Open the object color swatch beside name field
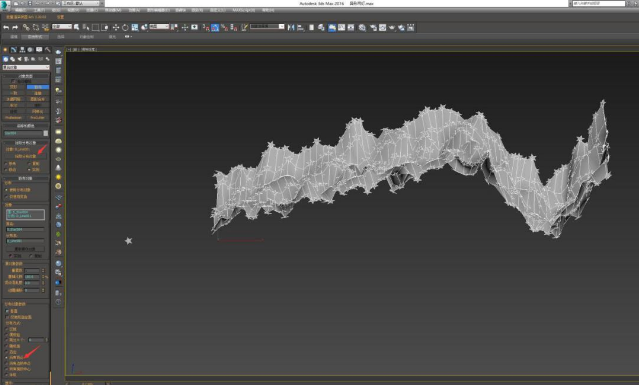 pyautogui.click(x=46, y=134)
